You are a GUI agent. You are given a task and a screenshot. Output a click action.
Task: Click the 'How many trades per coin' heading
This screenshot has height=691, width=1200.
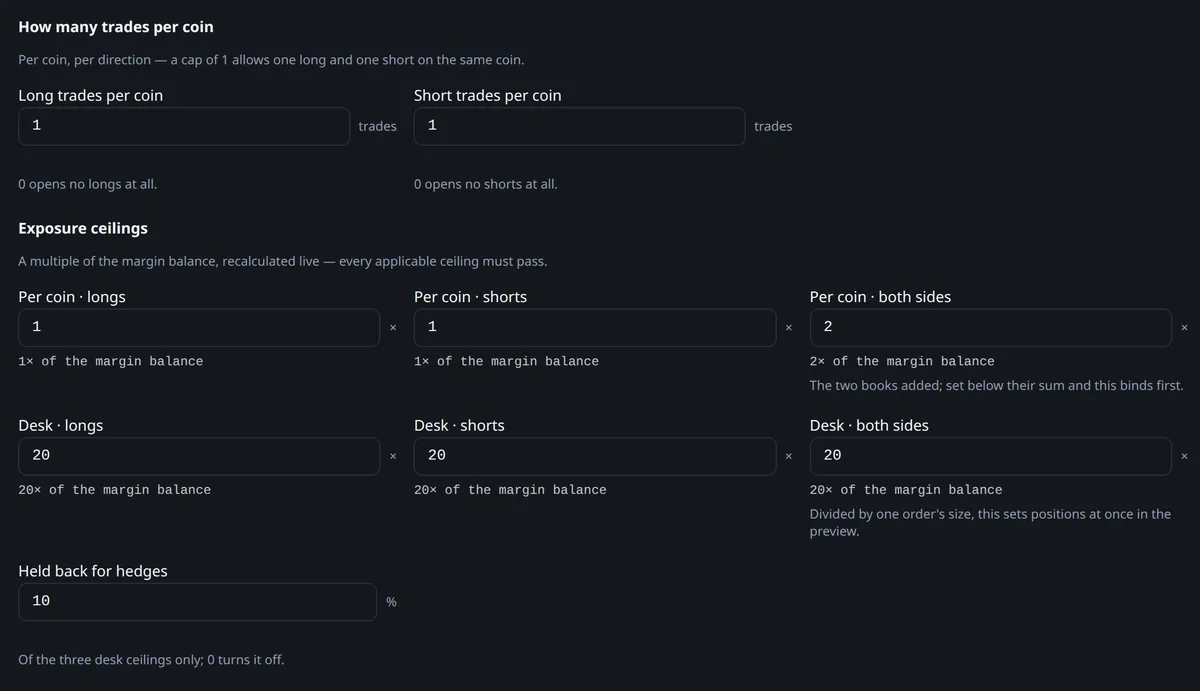pos(116,27)
